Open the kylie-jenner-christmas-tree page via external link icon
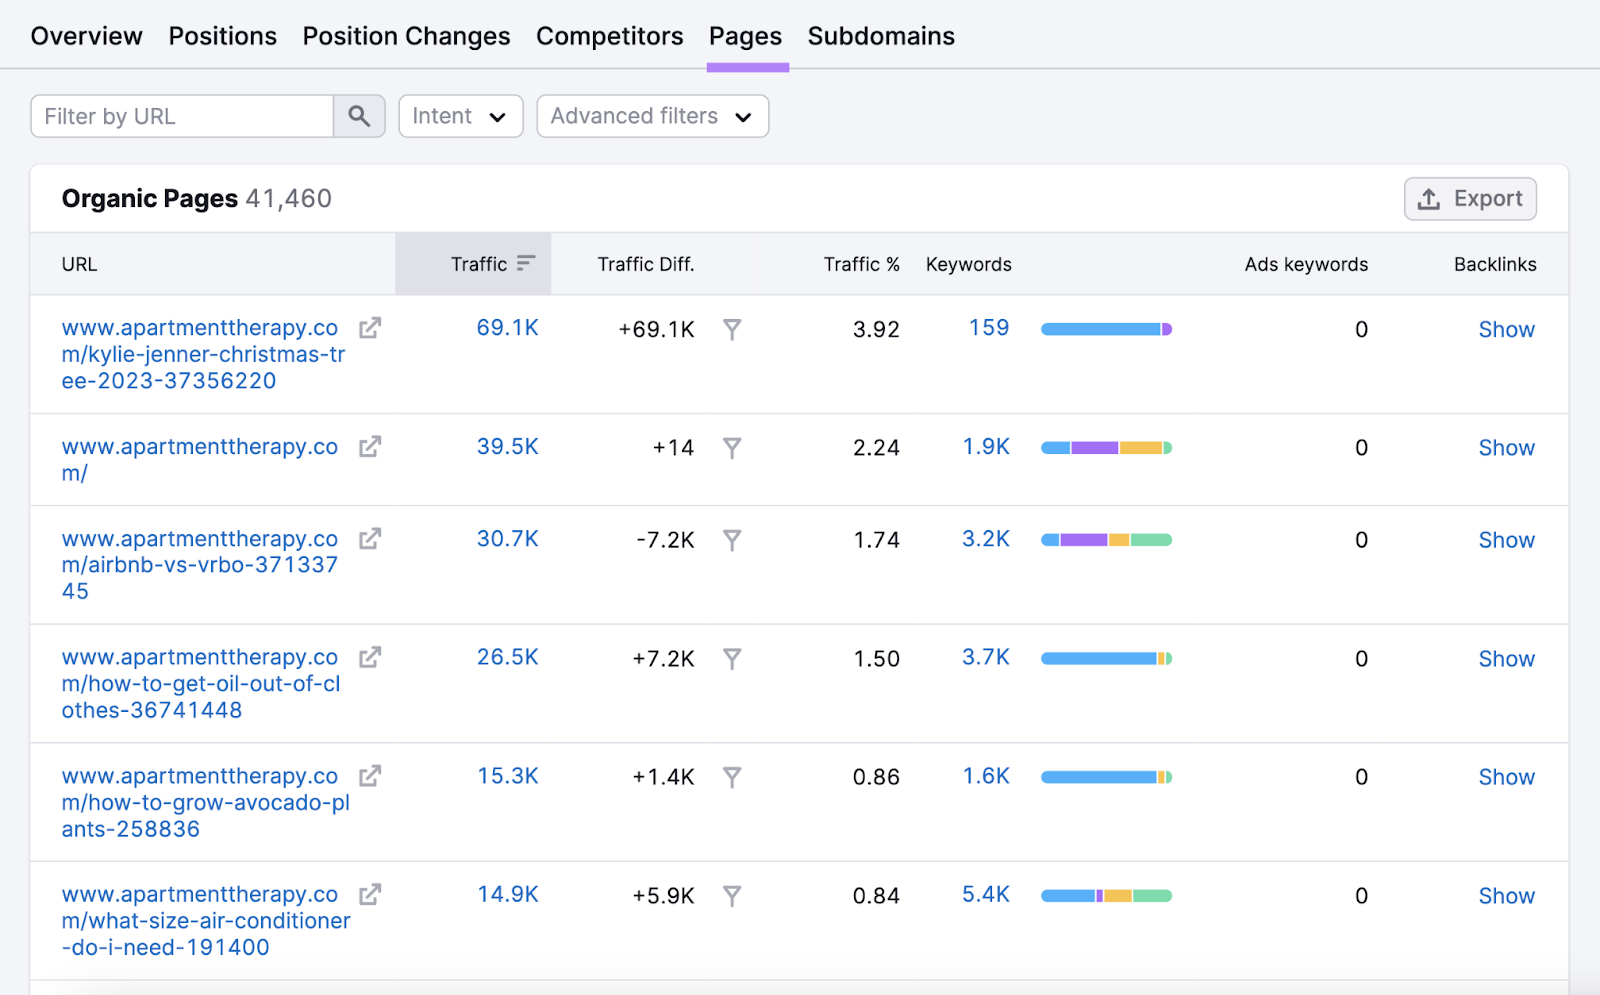The image size is (1600, 995). coord(369,327)
